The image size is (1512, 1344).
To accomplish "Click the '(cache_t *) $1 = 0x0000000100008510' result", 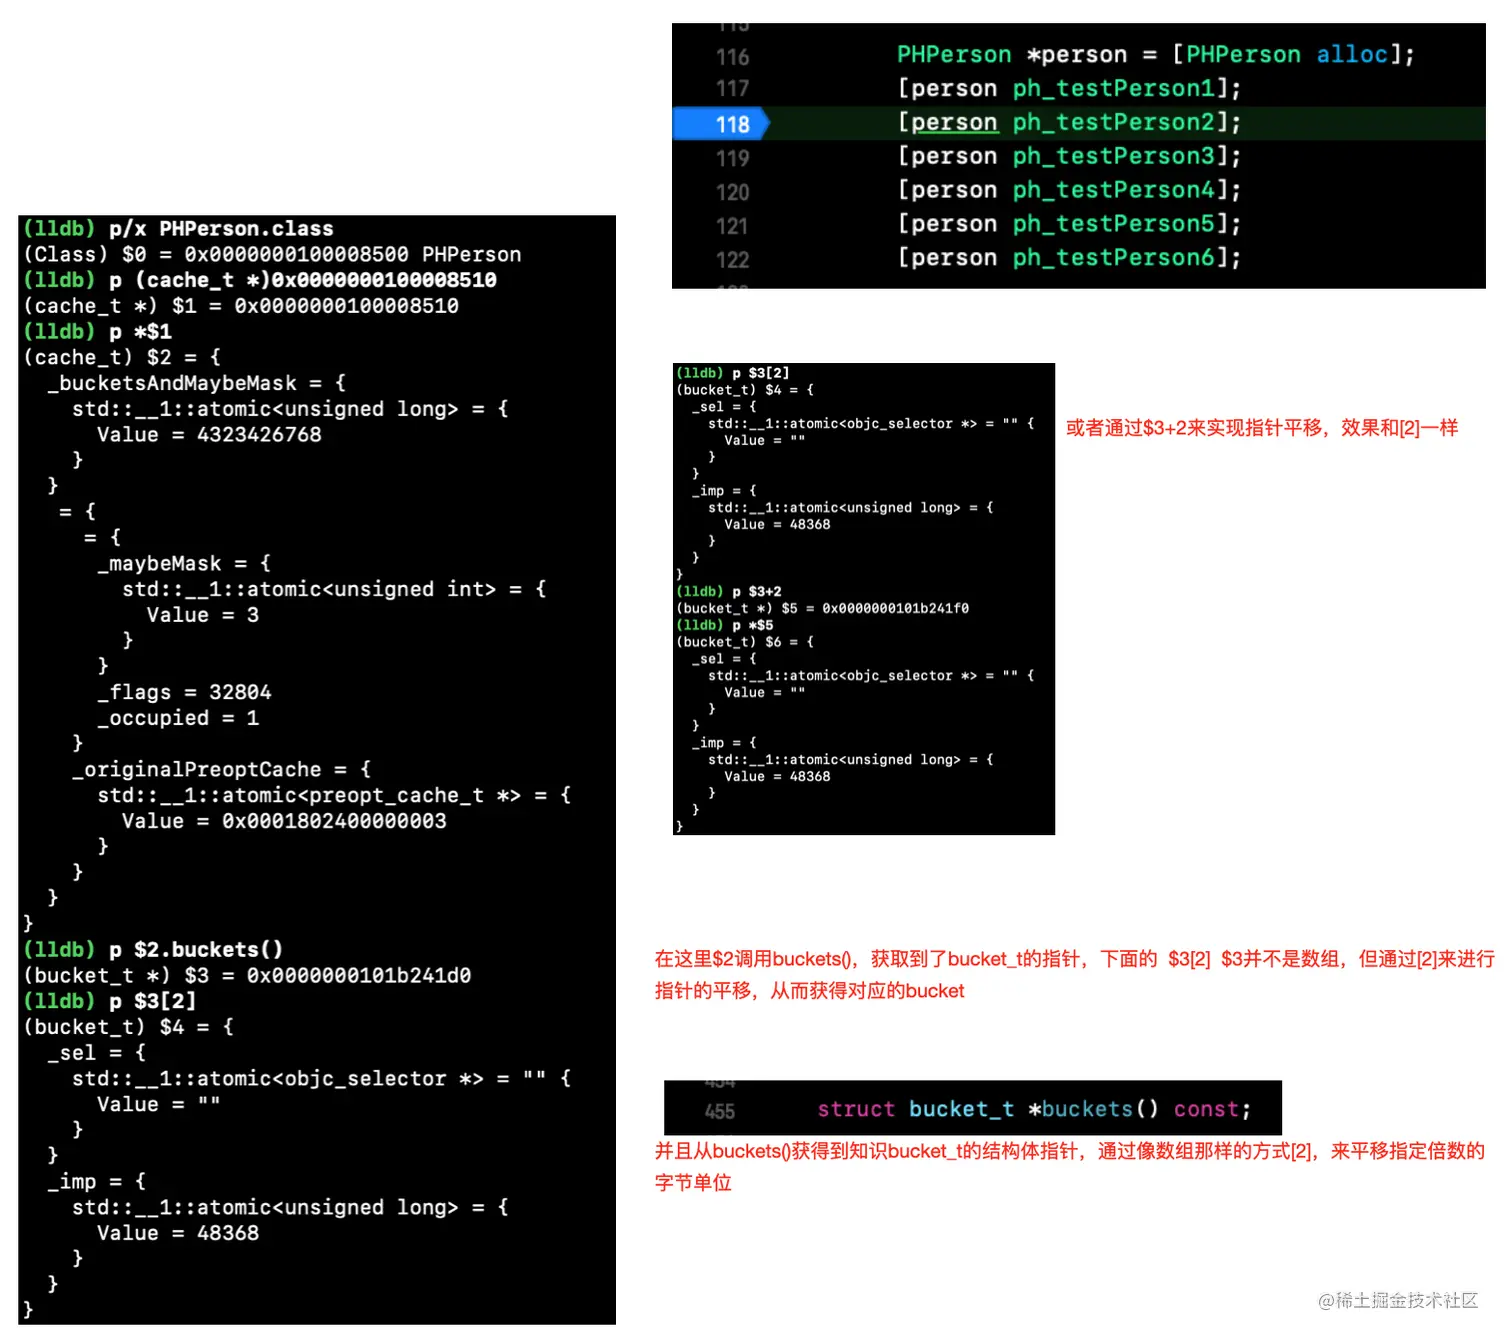I will point(241,306).
